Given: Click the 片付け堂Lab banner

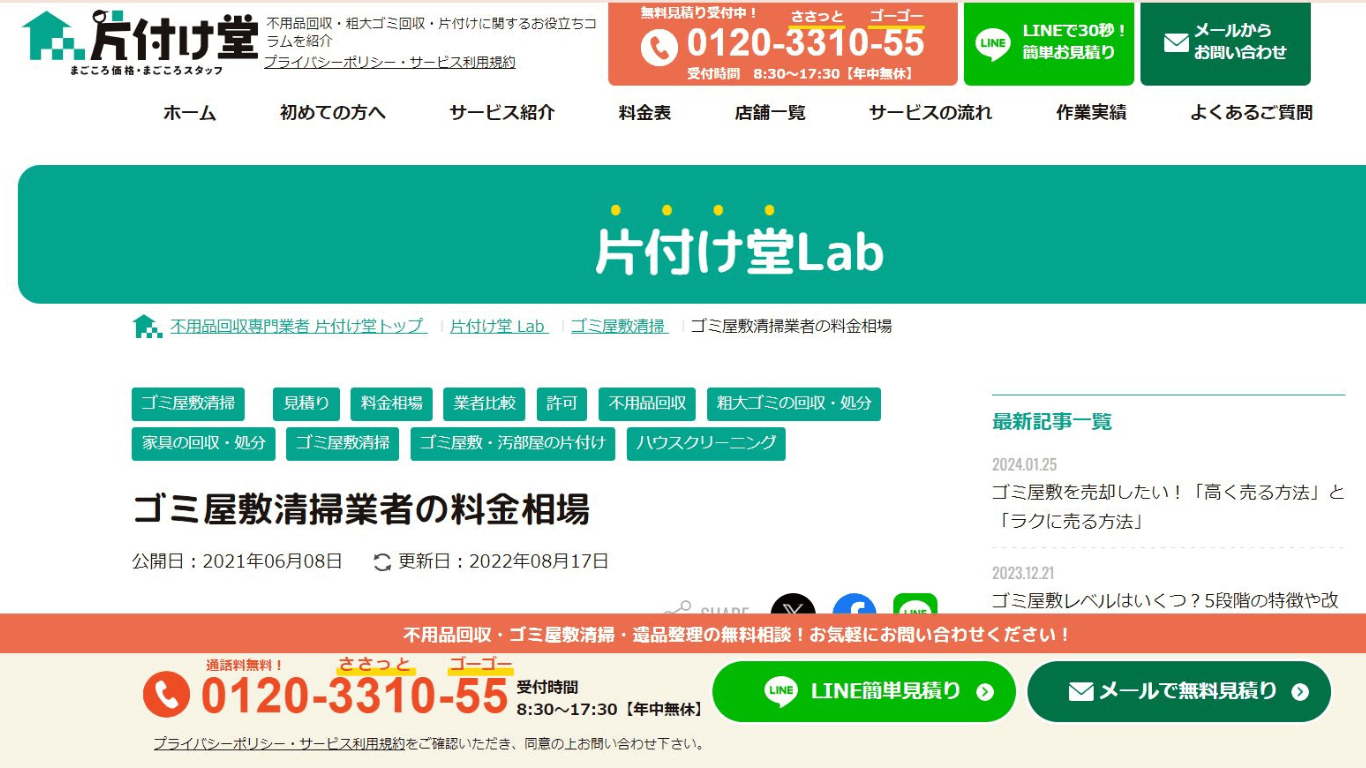Looking at the screenshot, I should pyautogui.click(x=692, y=234).
